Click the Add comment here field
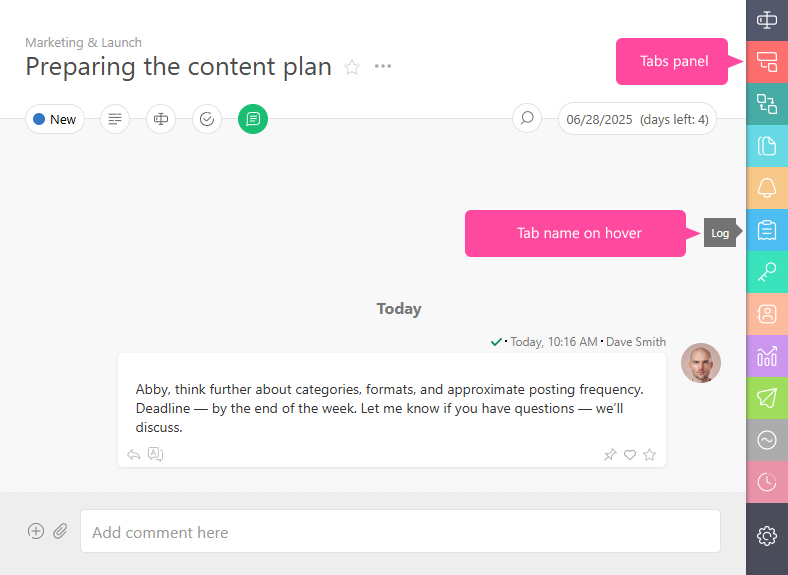 coord(401,532)
